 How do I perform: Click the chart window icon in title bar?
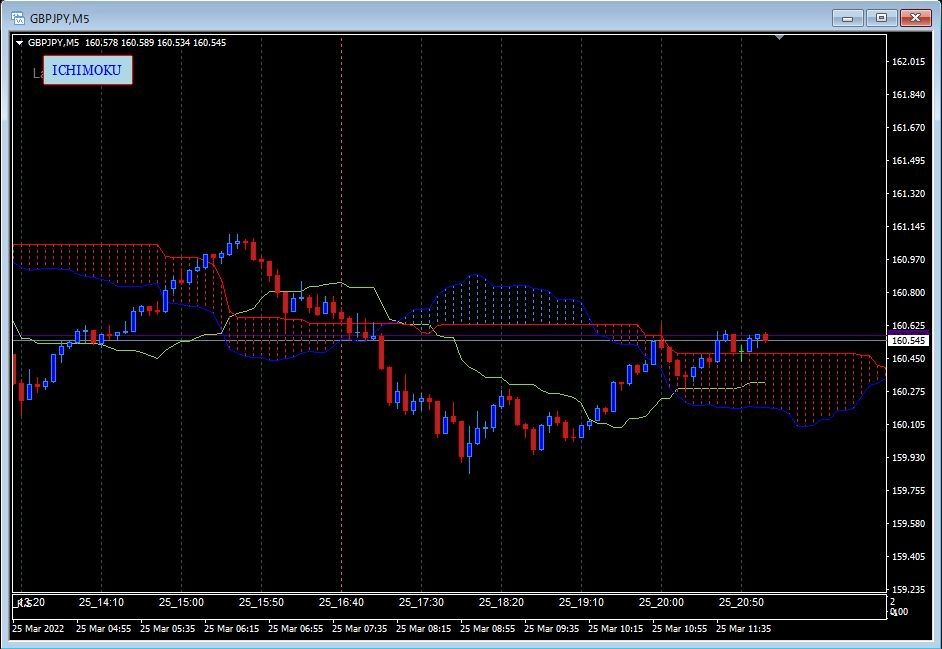(17, 17)
